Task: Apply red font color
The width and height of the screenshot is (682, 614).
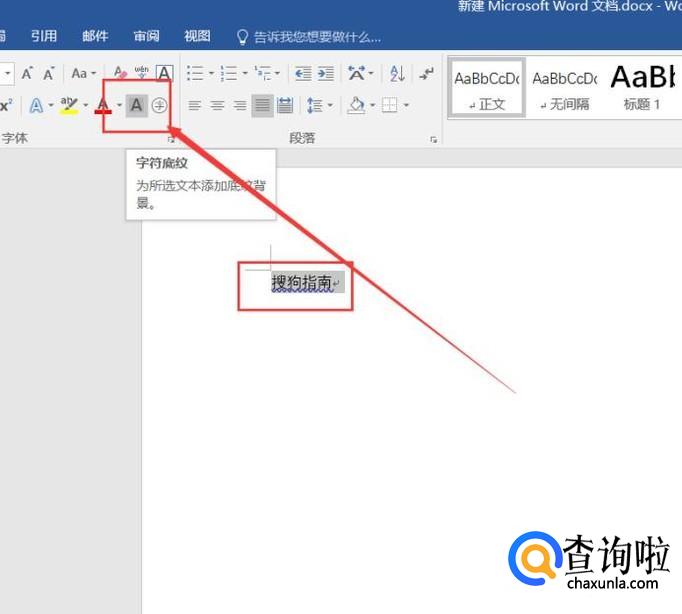Action: (103, 105)
